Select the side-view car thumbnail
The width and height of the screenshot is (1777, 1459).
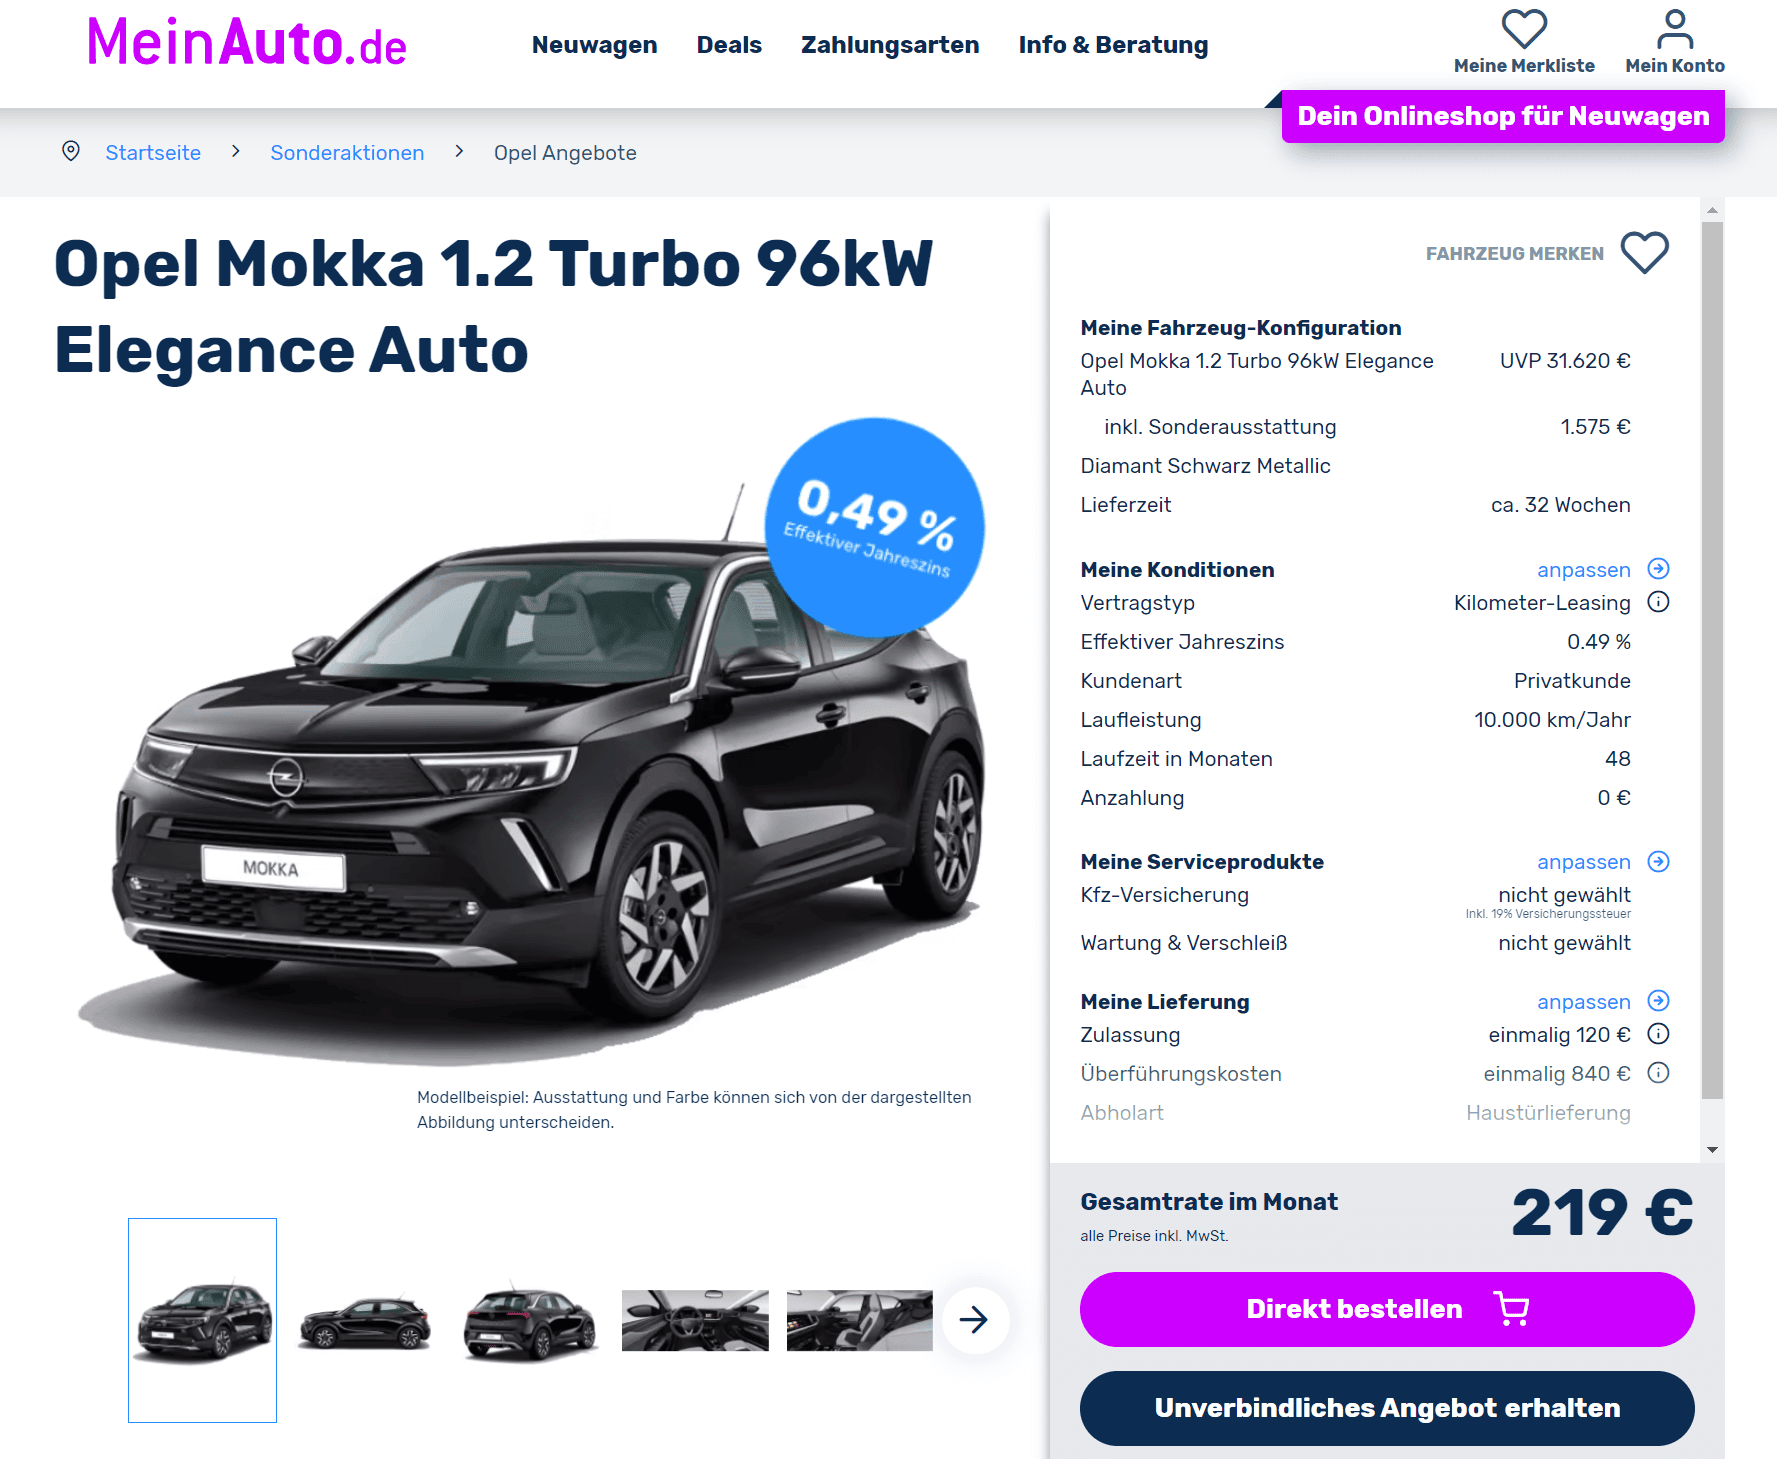click(365, 1320)
